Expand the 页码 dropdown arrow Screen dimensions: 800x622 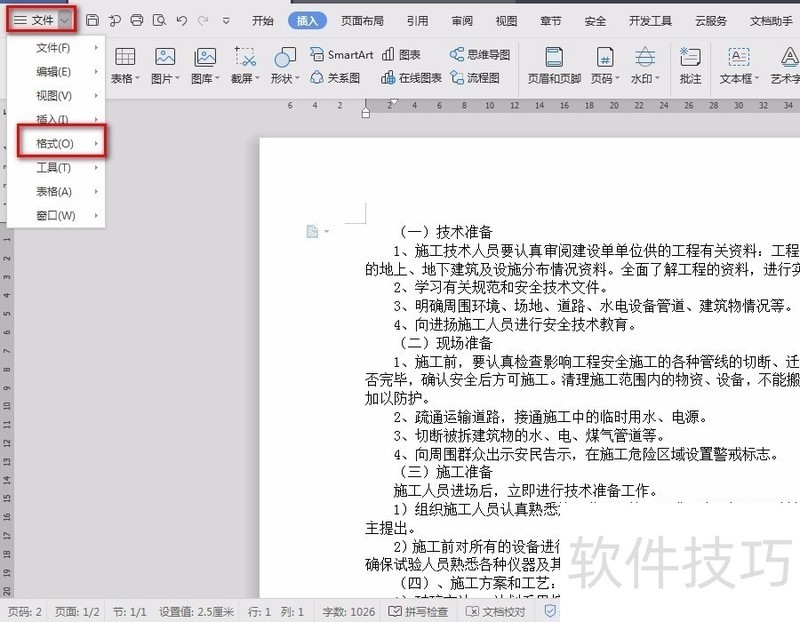[x=617, y=79]
